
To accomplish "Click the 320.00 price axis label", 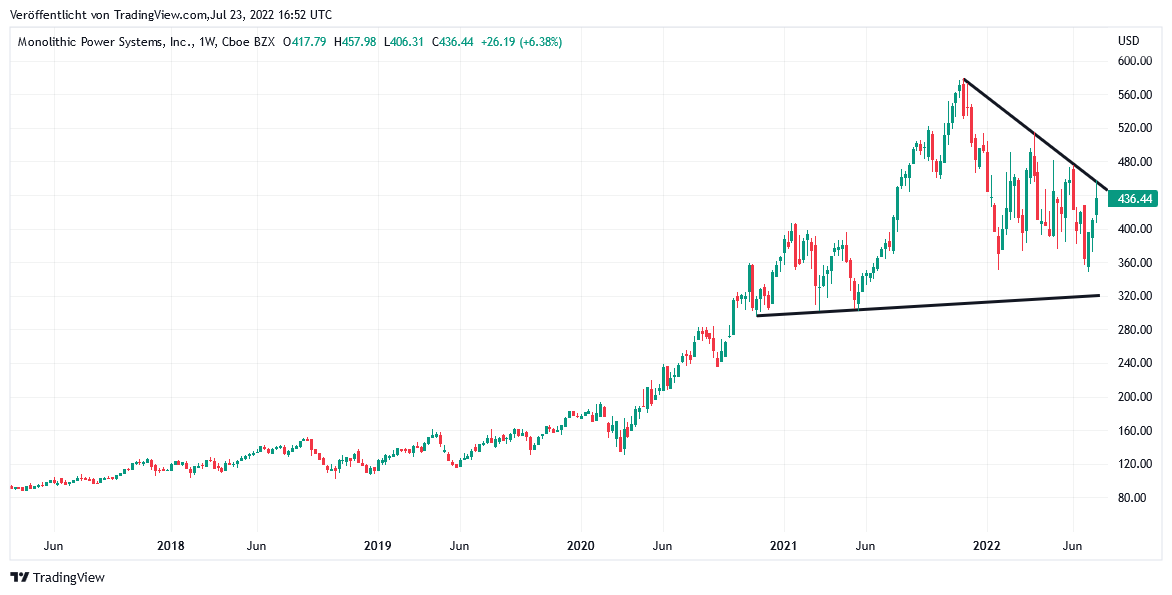I will click(1133, 296).
